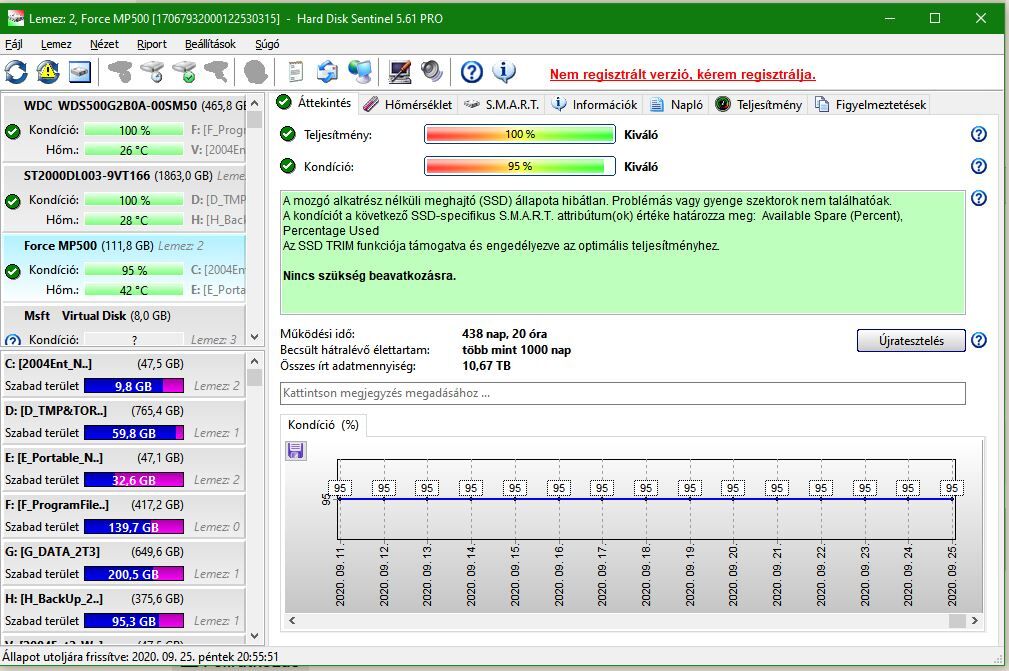The width and height of the screenshot is (1009, 671).
Task: Click the help icon beside the green status text
Action: point(979,198)
